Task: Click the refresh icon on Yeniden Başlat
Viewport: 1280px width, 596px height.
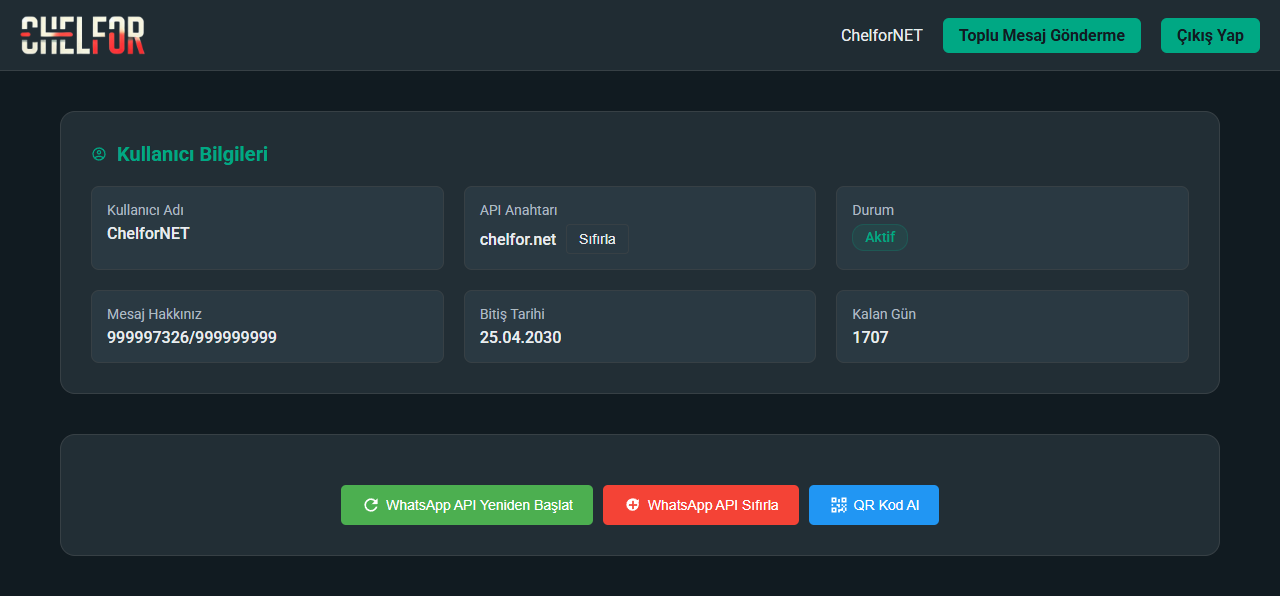Action: [x=371, y=505]
